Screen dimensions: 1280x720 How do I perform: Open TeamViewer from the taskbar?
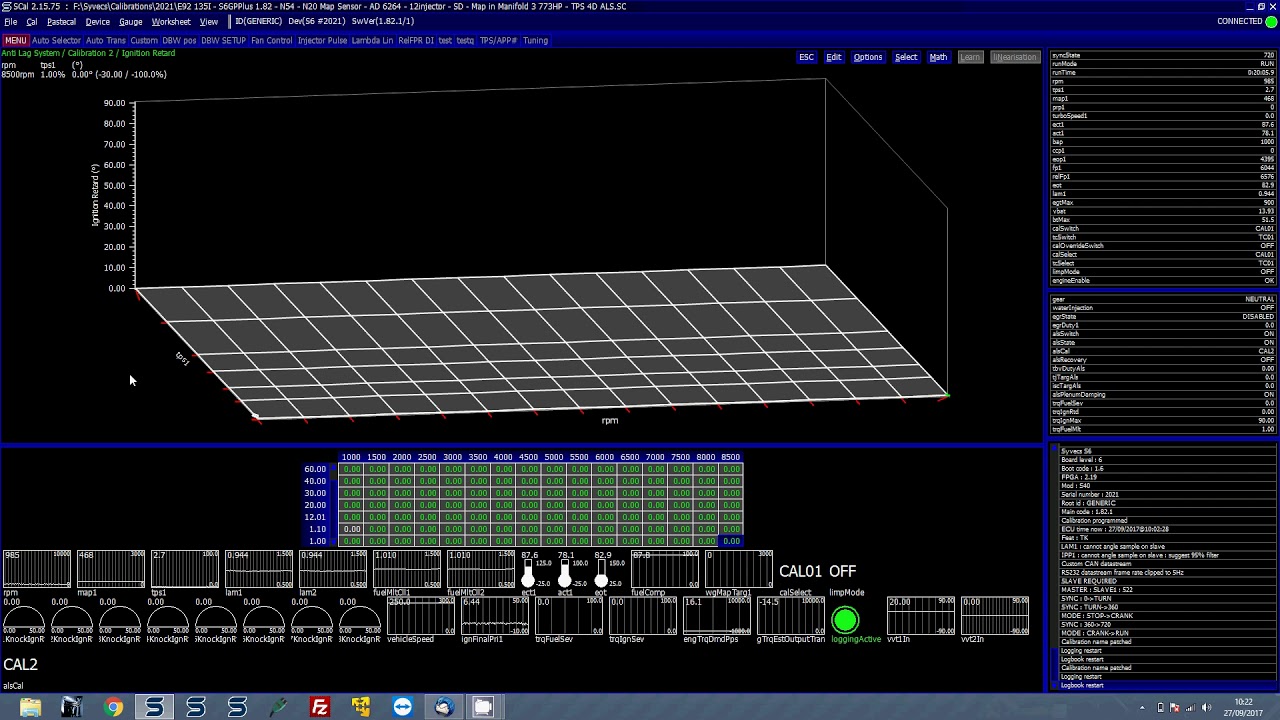(x=402, y=707)
